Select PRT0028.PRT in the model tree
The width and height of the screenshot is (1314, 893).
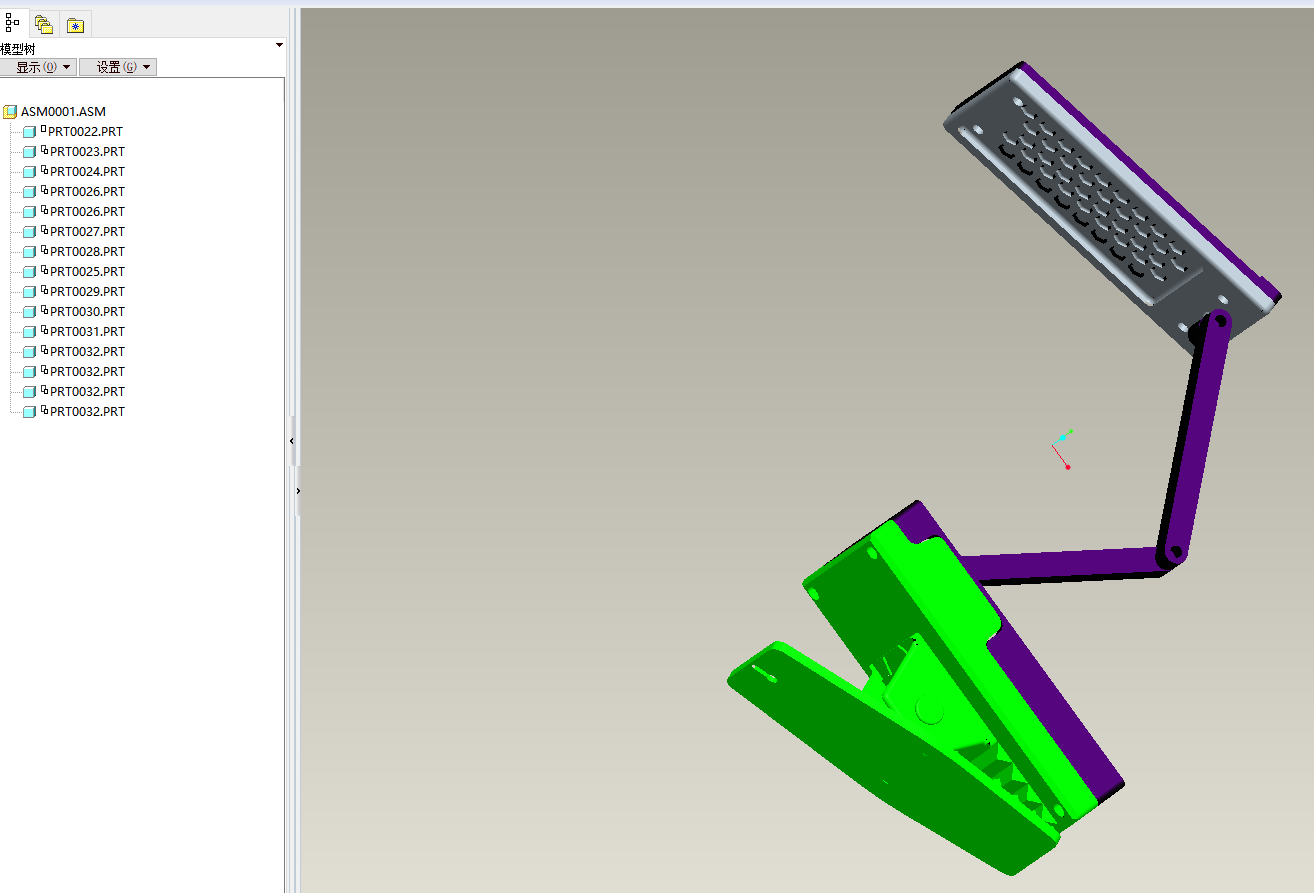[x=87, y=252]
